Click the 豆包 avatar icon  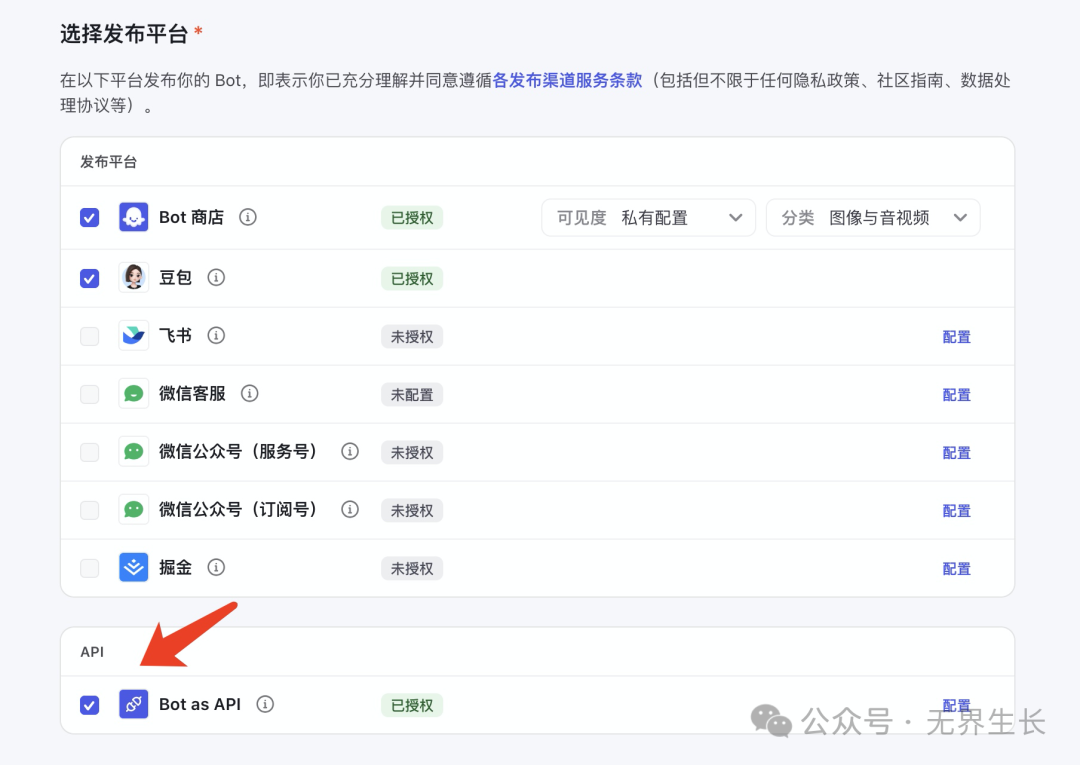pyautogui.click(x=134, y=278)
